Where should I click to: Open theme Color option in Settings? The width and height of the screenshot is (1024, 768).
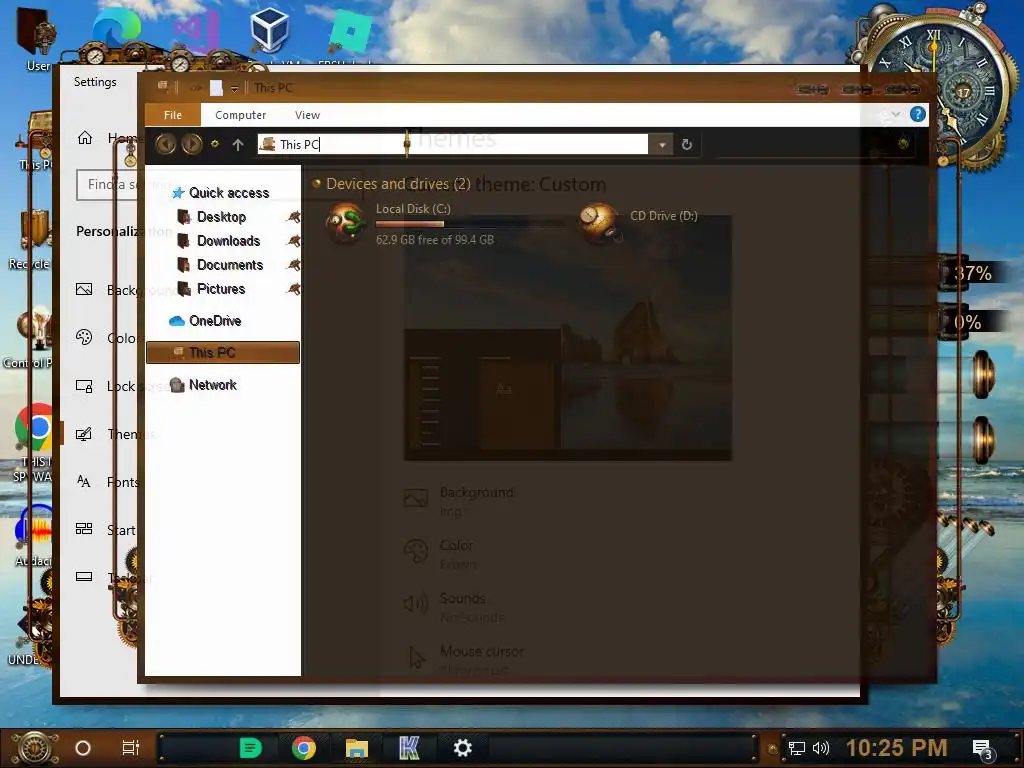(441, 554)
